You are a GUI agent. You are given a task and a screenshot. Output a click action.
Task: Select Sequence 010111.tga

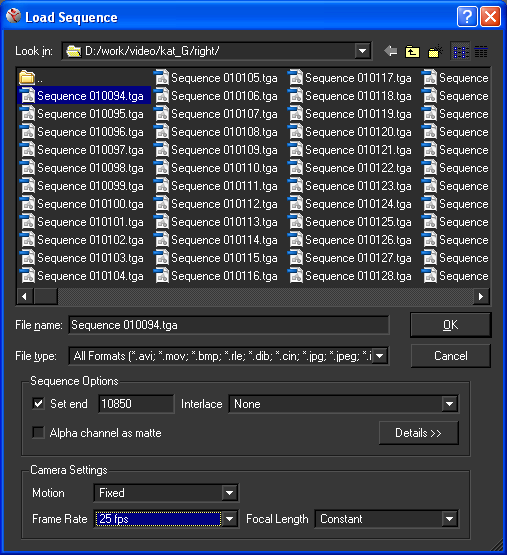(216, 186)
